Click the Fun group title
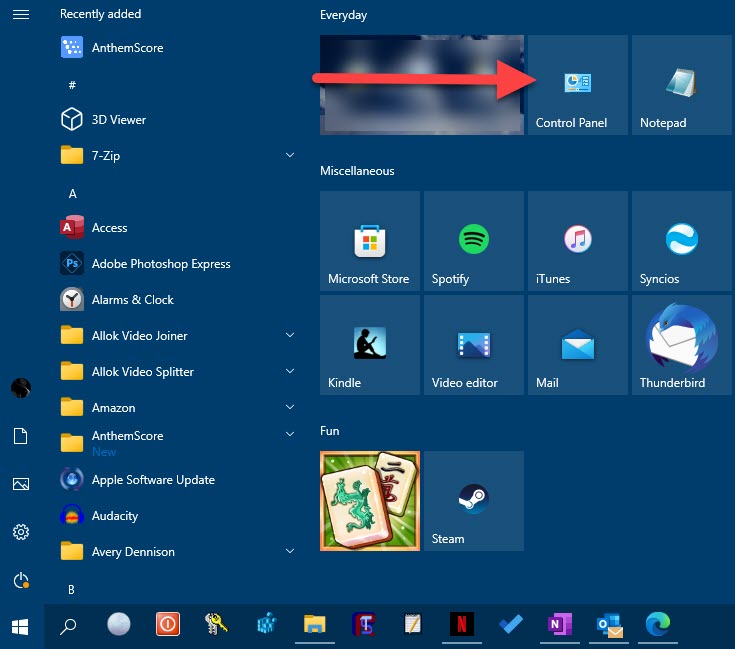 tap(330, 431)
